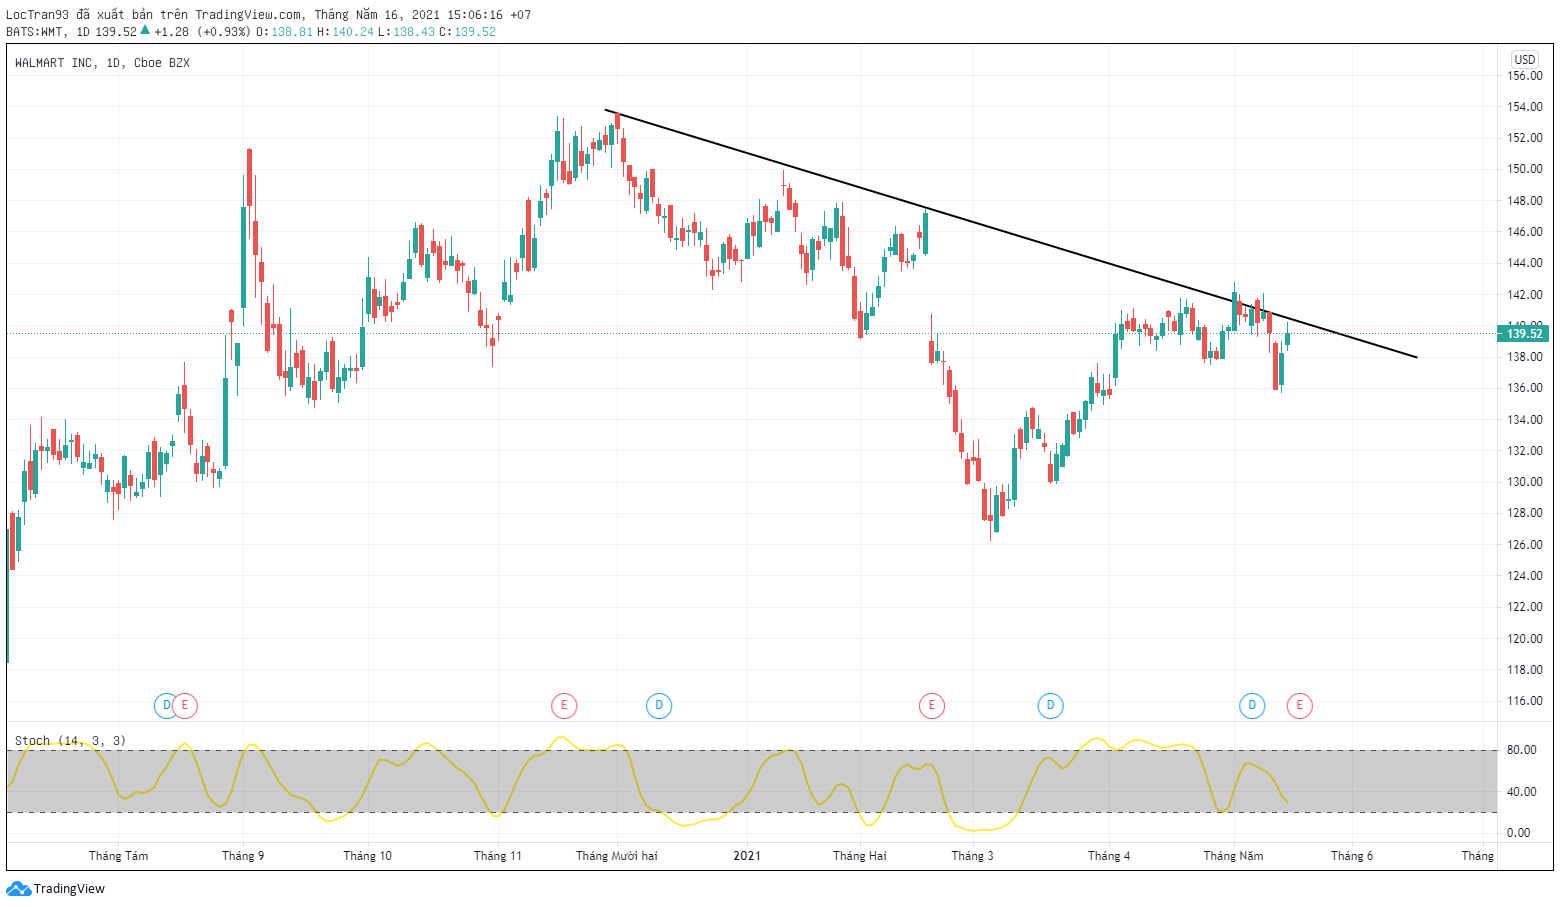Click the 136.00 price axis label
The image size is (1560, 907).
(1525, 388)
